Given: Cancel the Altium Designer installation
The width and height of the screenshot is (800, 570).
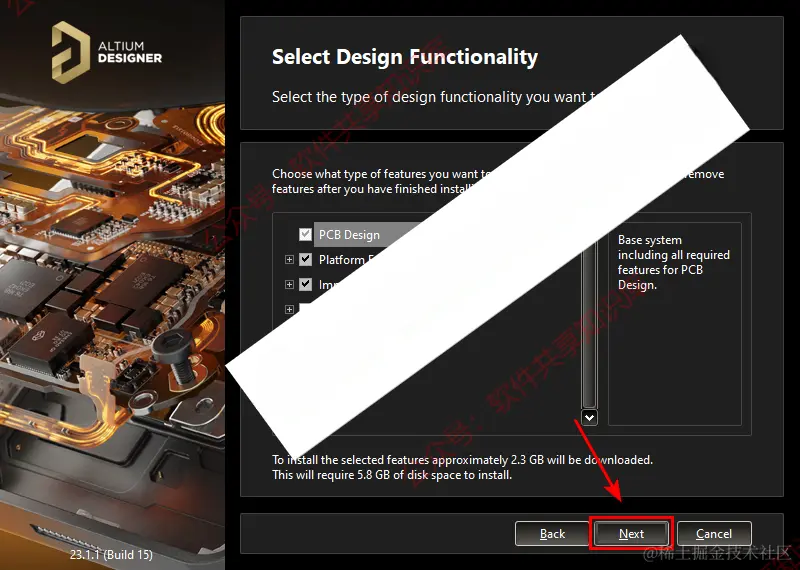Looking at the screenshot, I should pyautogui.click(x=714, y=534).
